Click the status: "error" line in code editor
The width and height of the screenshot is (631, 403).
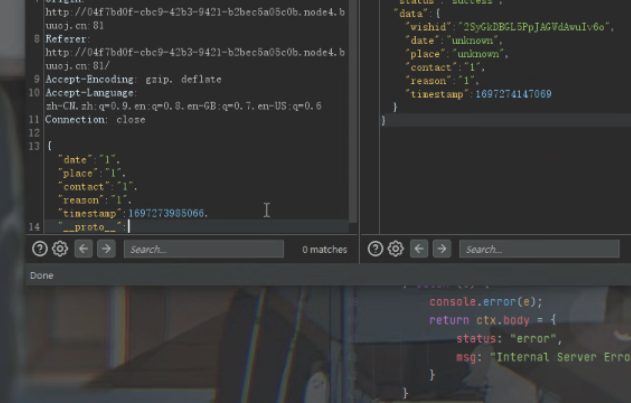tap(509, 339)
